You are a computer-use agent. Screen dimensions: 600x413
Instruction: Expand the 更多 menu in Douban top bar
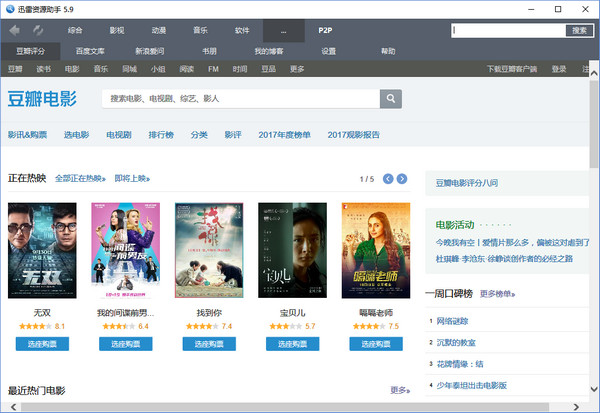coord(297,69)
